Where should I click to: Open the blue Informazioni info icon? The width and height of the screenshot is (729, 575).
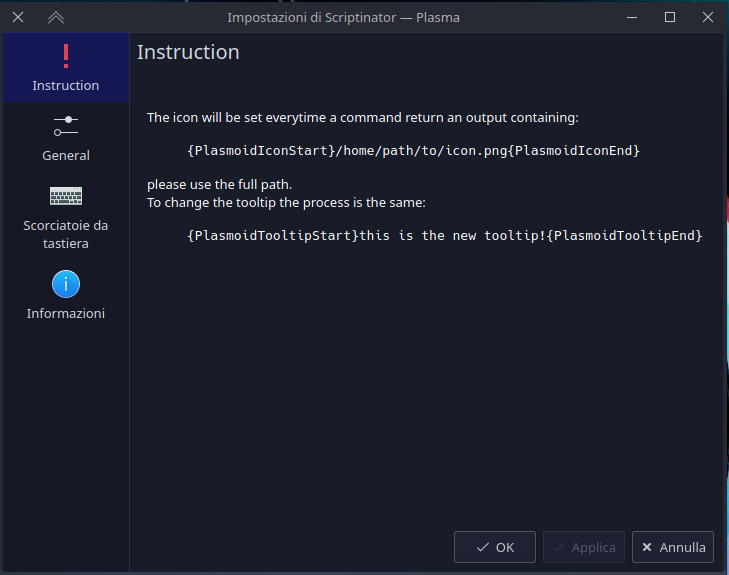point(66,284)
